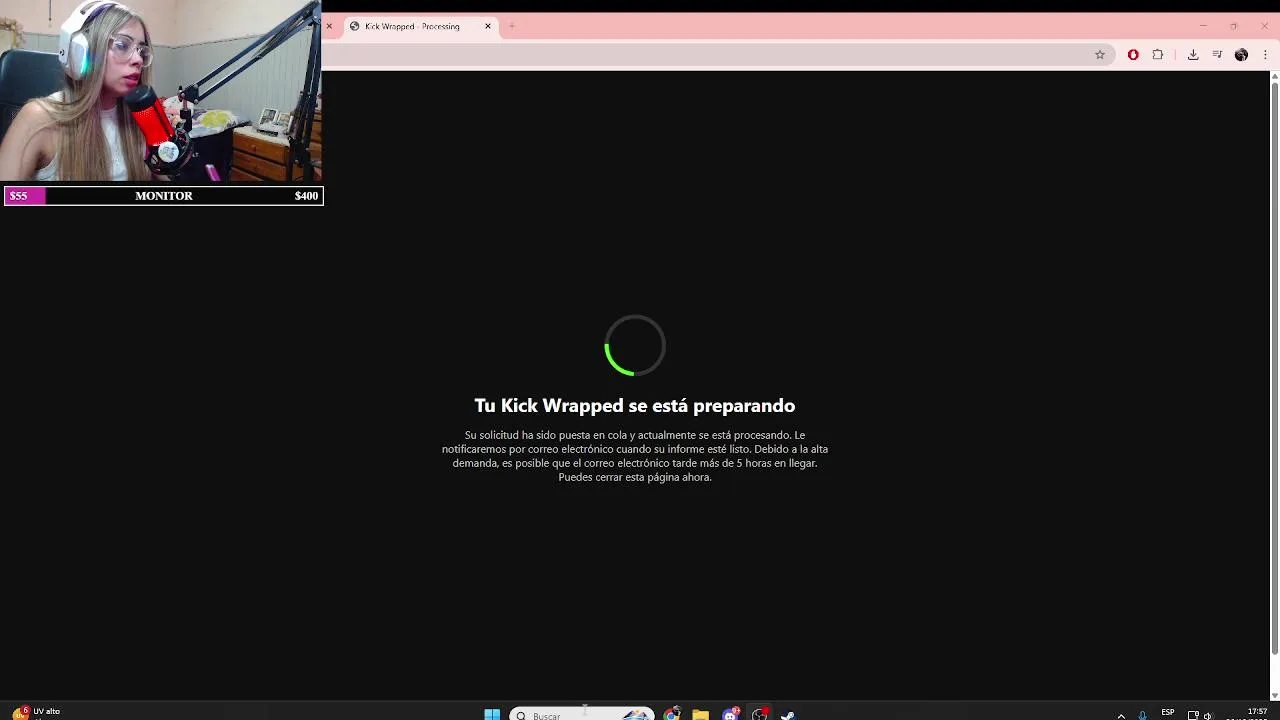Click the webcam overlay of the streamer

pos(161,91)
